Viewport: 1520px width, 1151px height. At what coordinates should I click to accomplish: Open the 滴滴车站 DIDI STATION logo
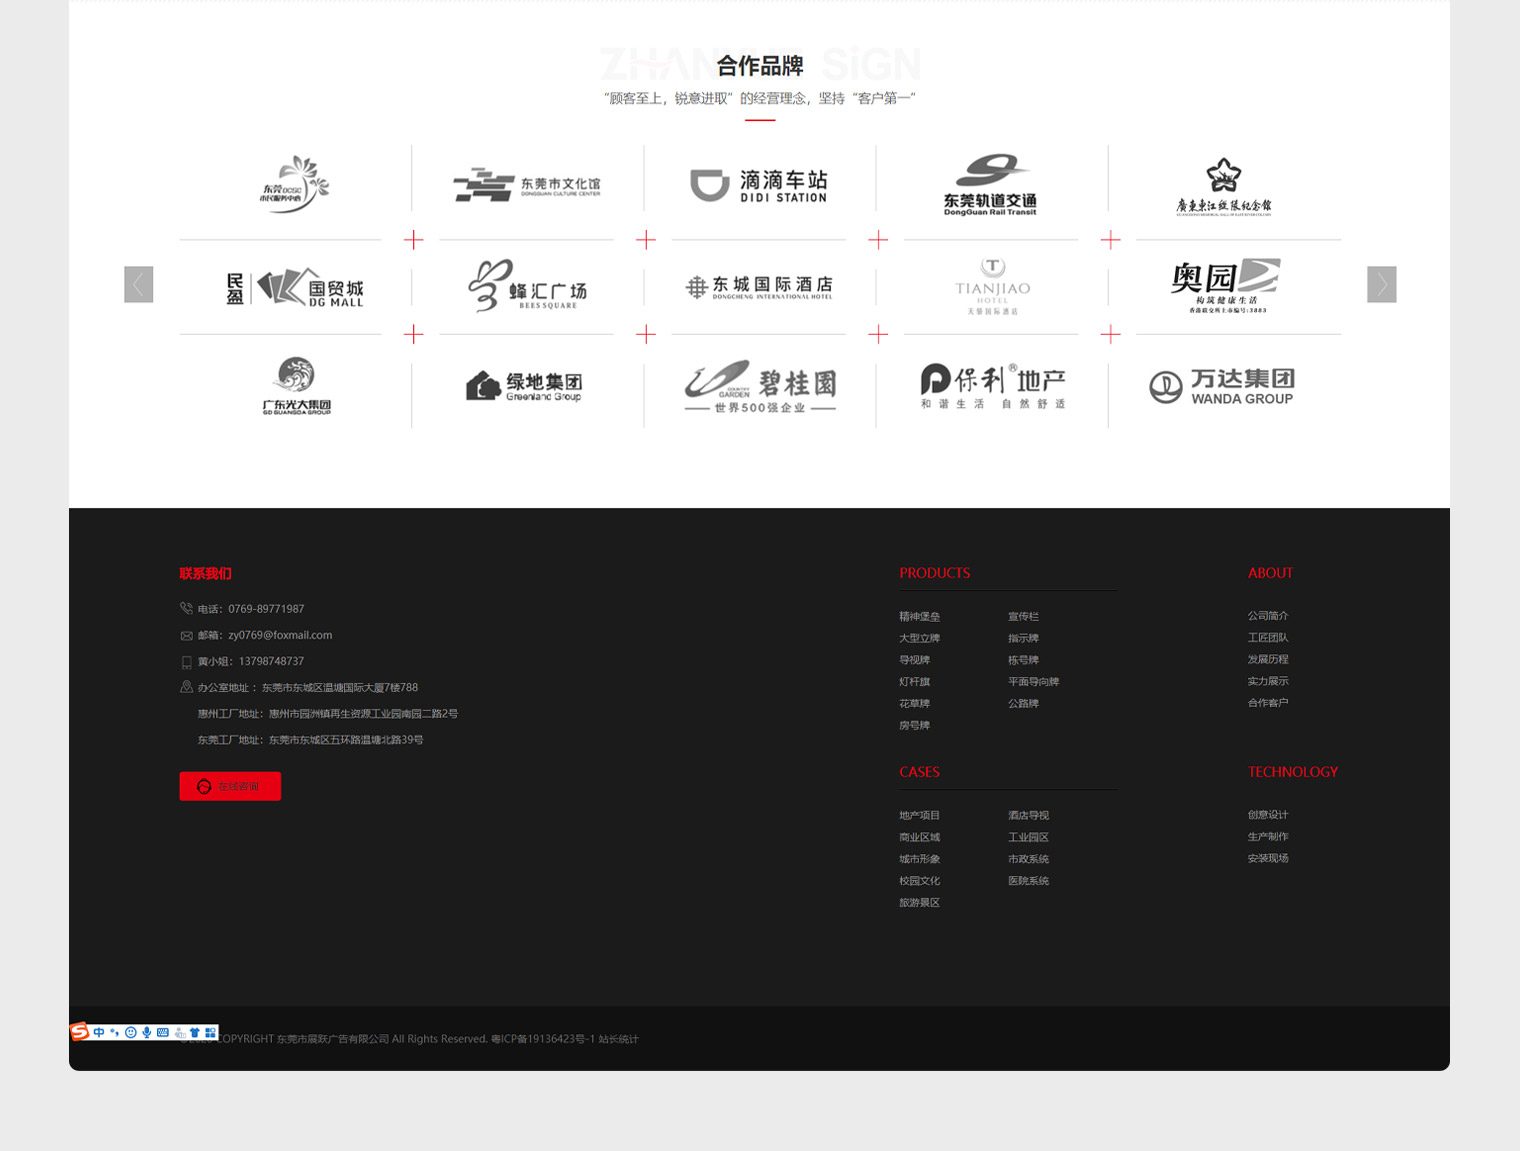tap(759, 185)
